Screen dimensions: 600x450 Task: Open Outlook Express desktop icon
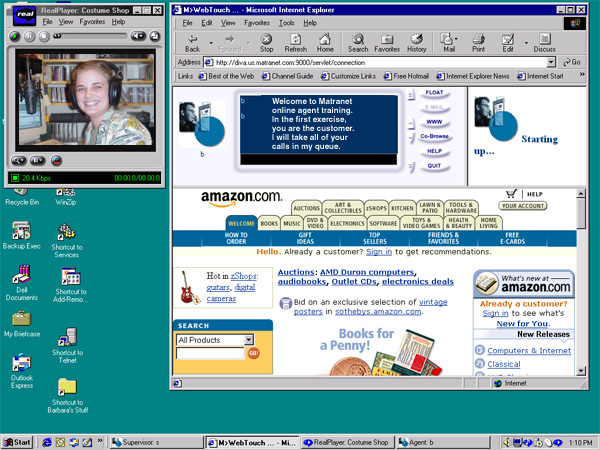tap(21, 371)
